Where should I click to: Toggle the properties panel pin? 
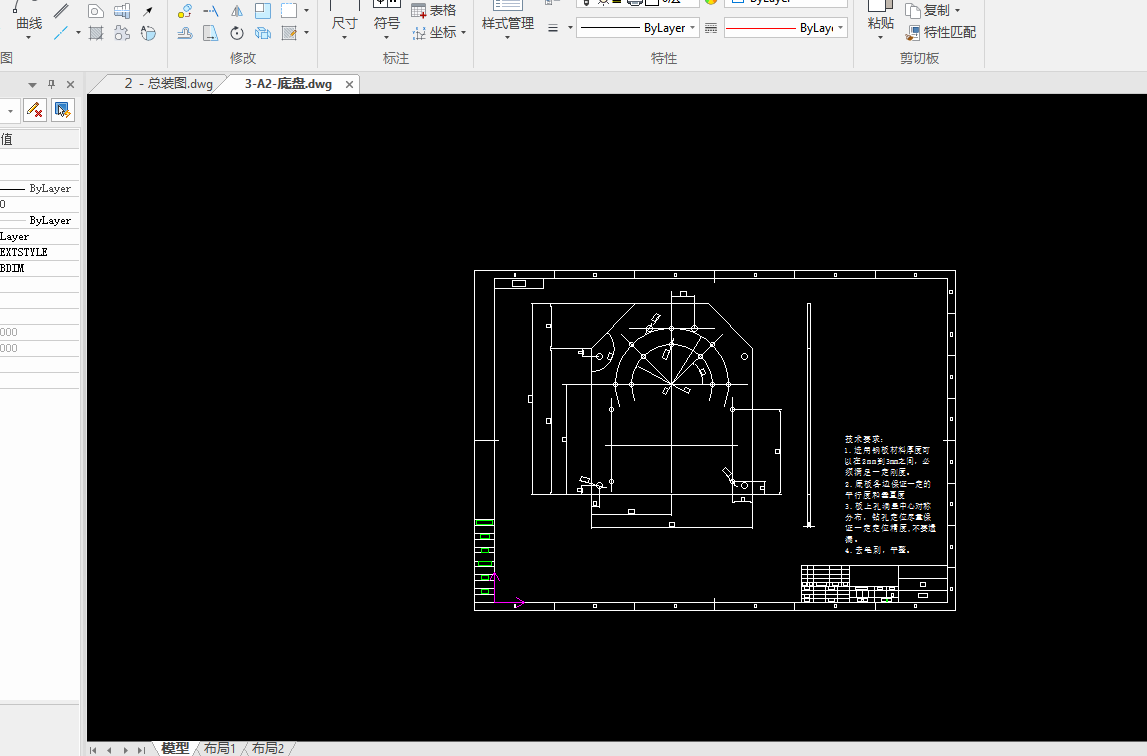pyautogui.click(x=51, y=84)
